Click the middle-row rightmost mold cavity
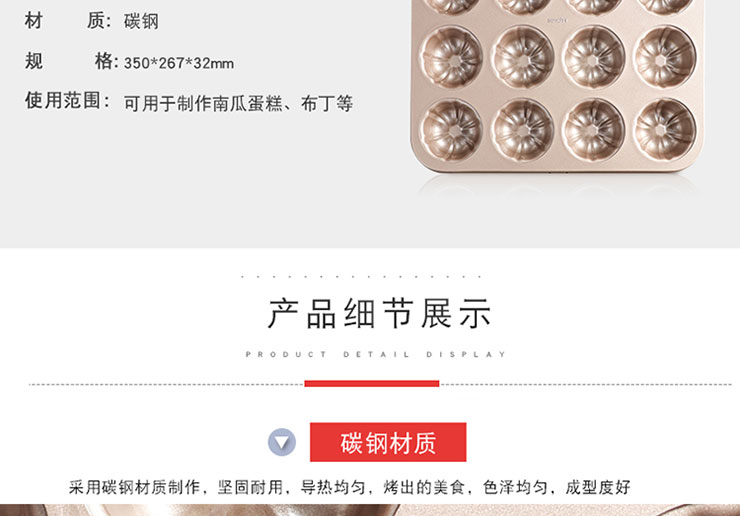 pyautogui.click(x=664, y=58)
